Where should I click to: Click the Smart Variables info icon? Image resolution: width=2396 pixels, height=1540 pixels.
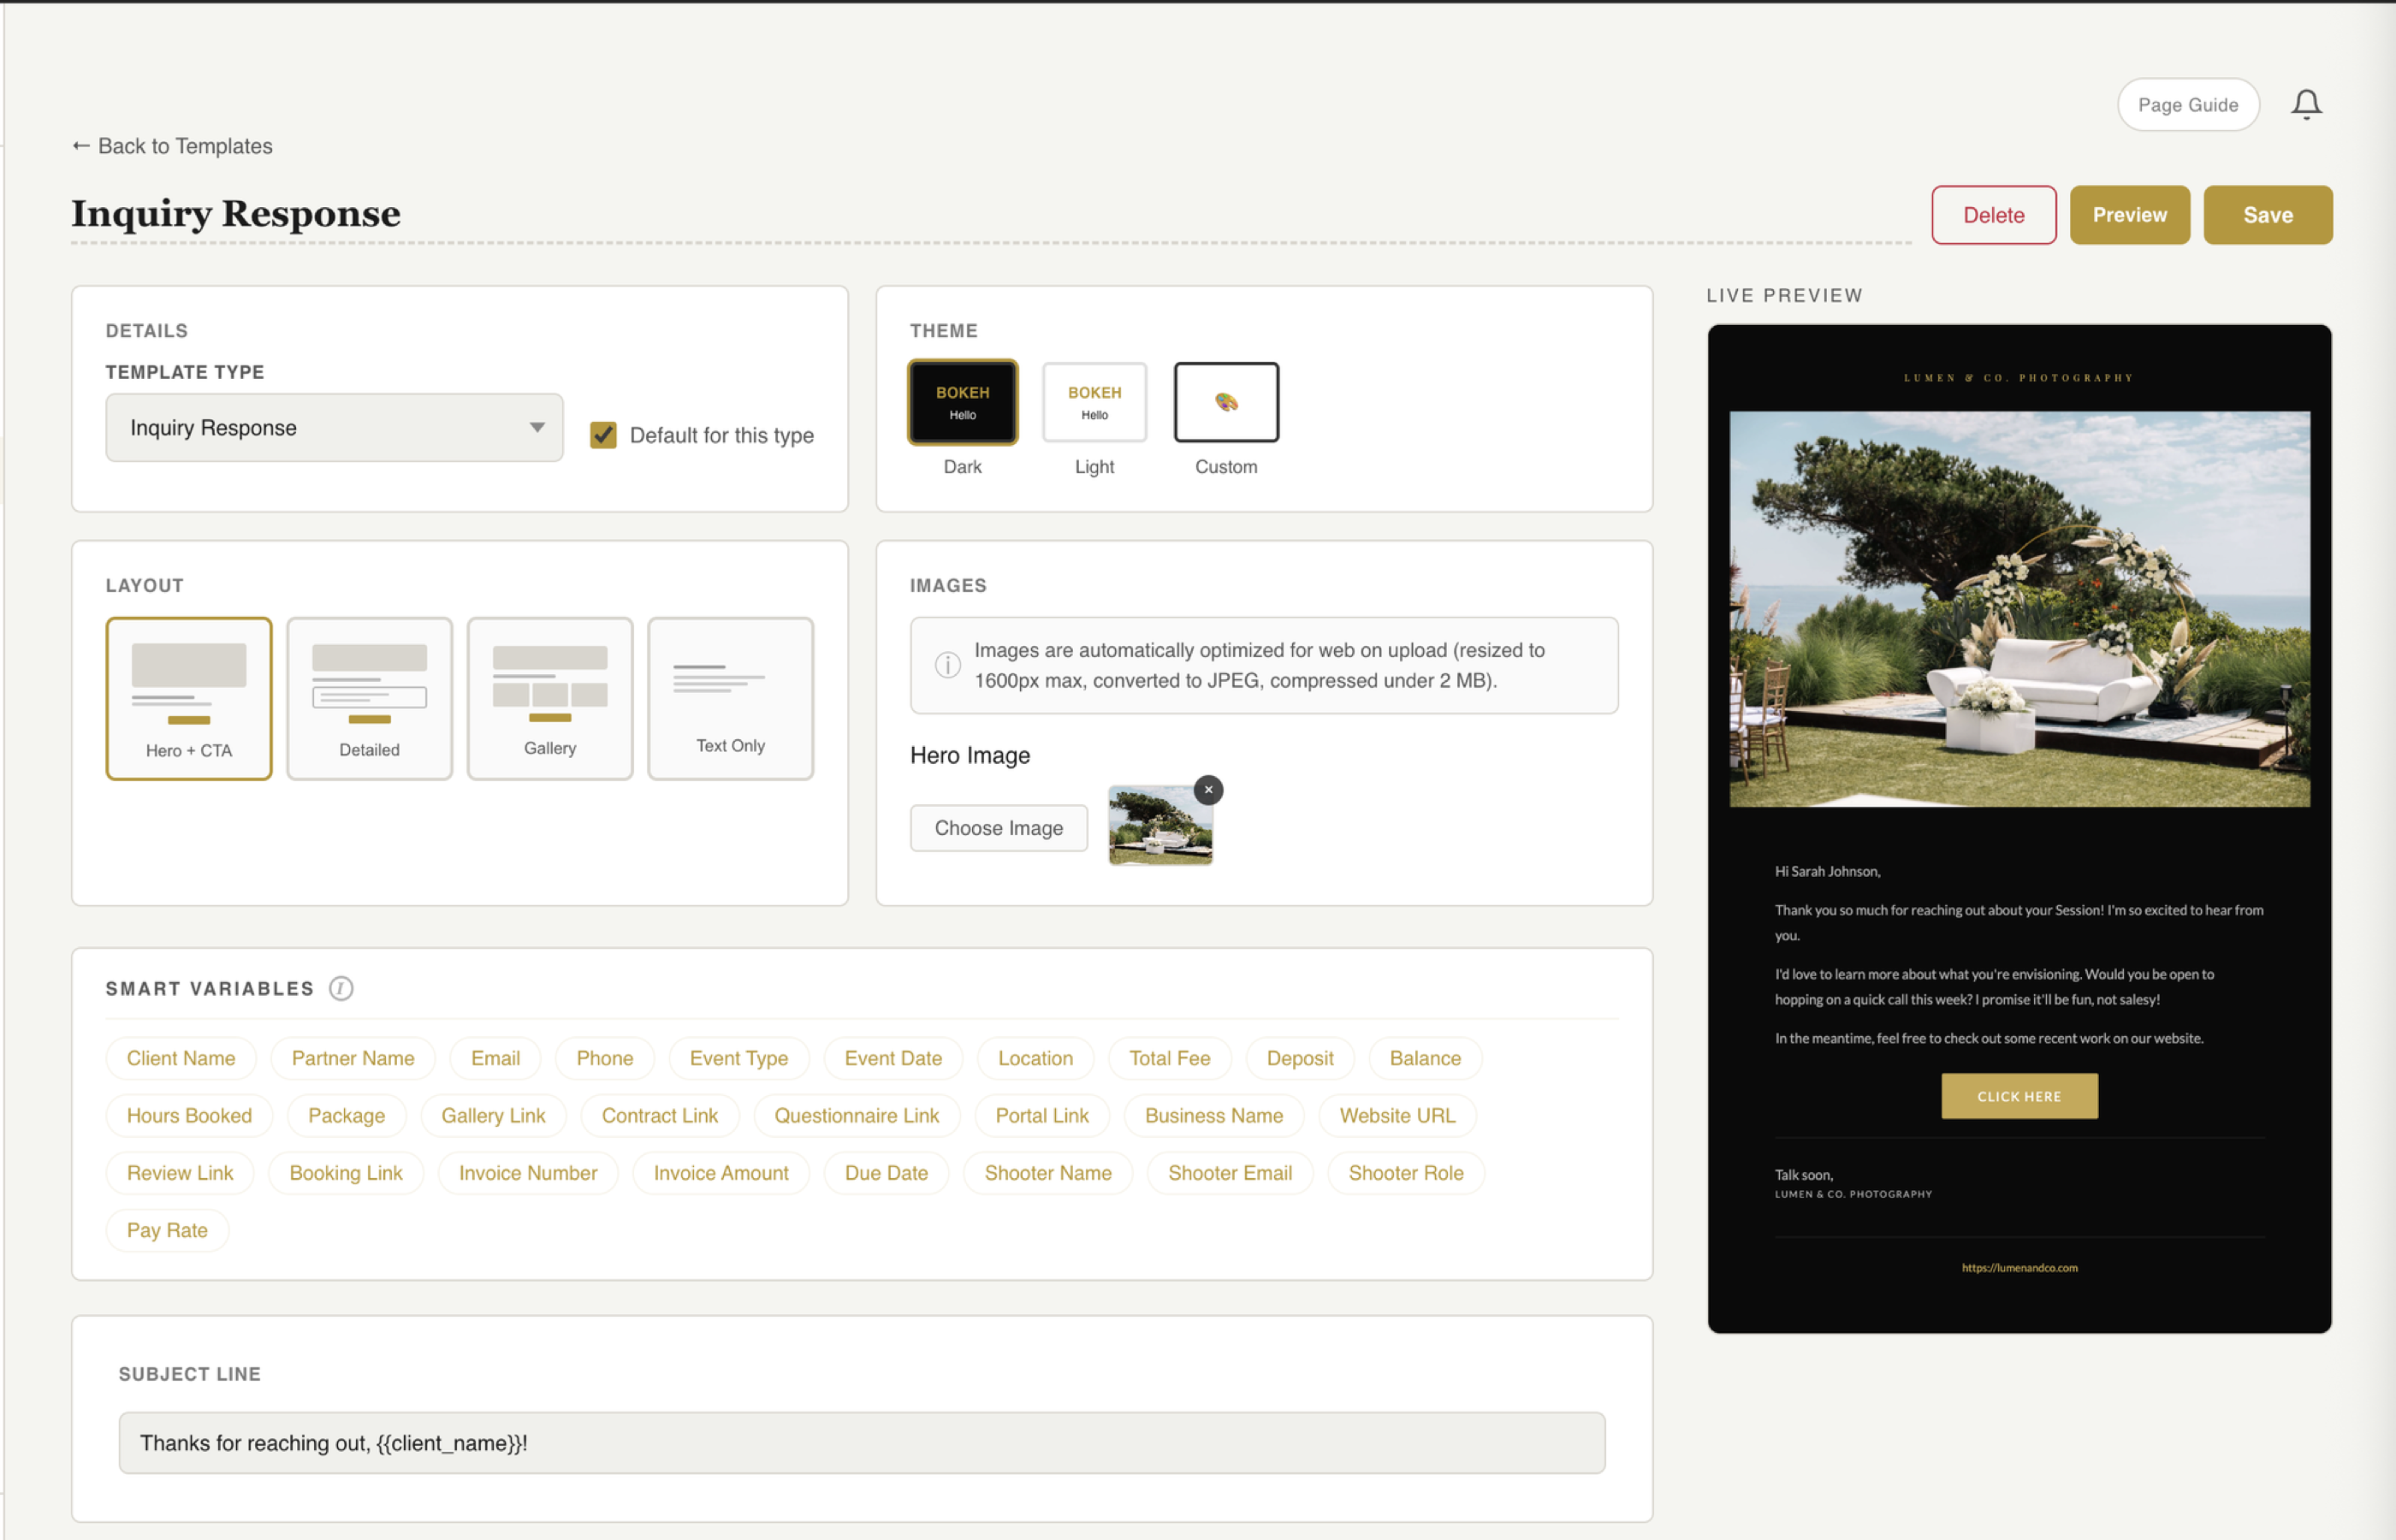341,988
